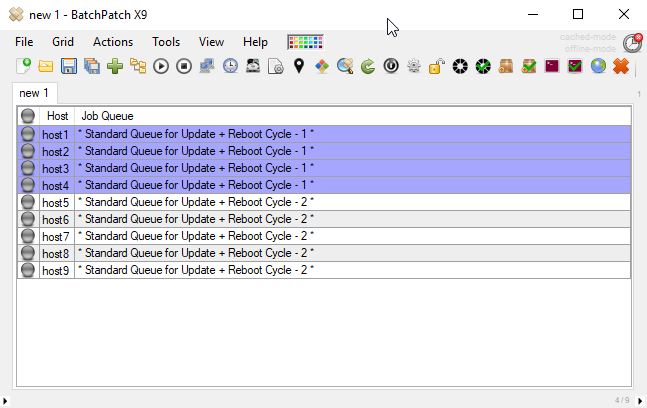
Task: Select the host4 row cell
Action: click(57, 185)
